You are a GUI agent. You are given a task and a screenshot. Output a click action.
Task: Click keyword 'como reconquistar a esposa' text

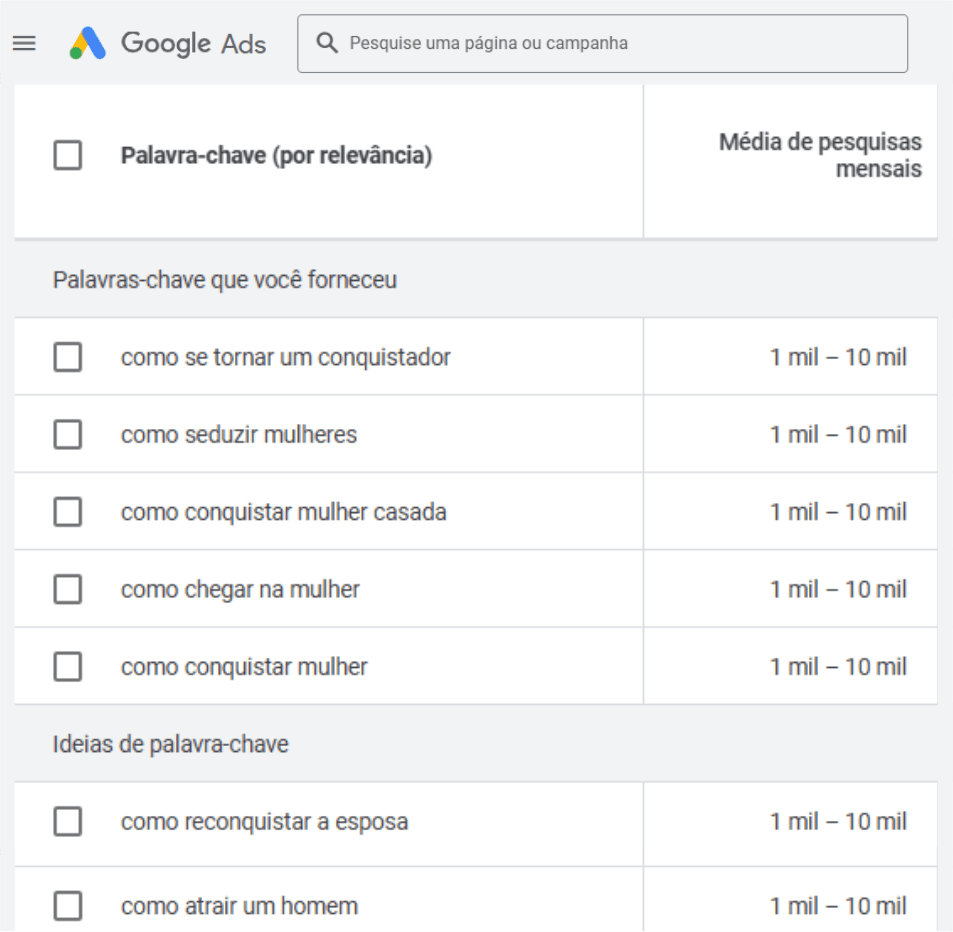coord(264,822)
